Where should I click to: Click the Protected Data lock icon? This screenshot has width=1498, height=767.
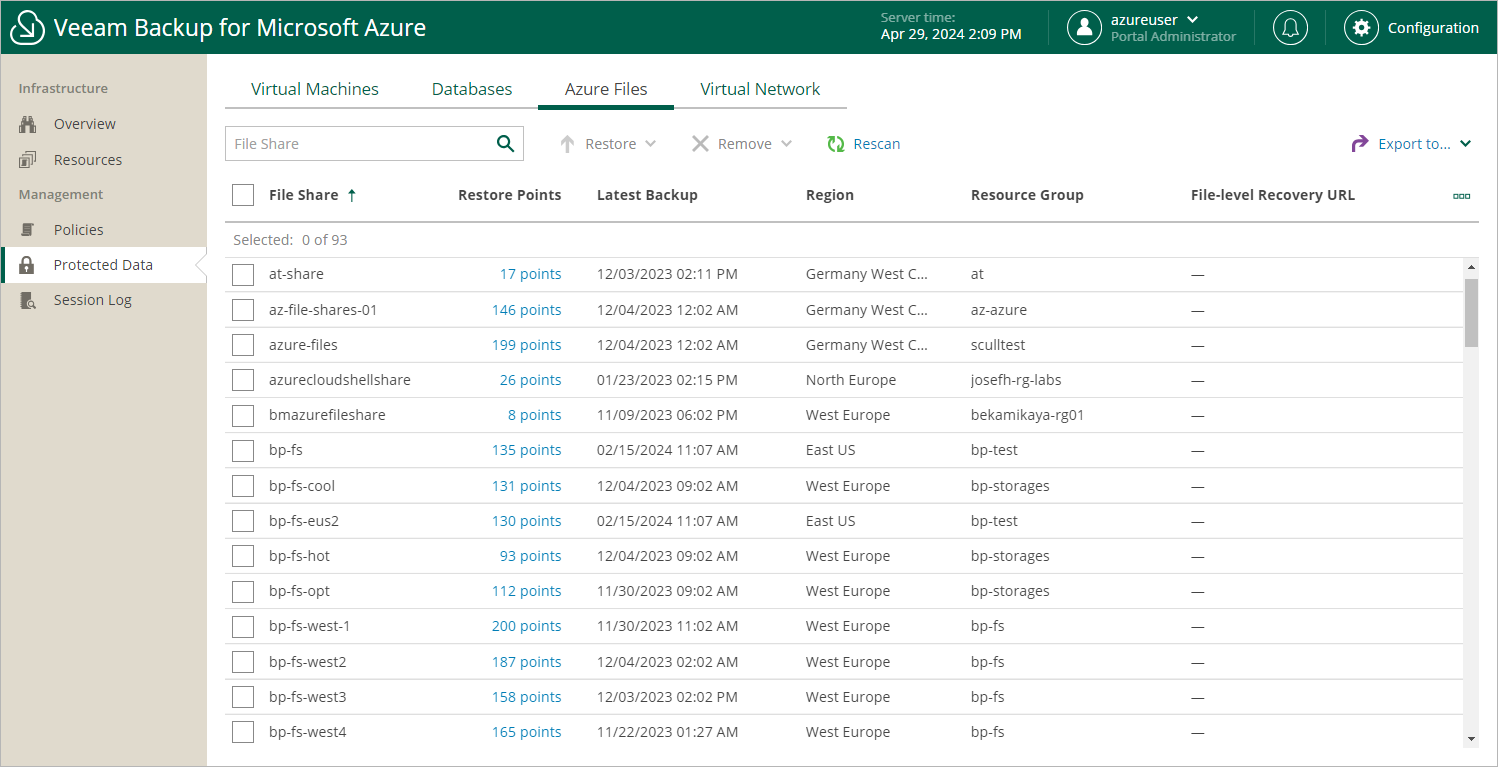[x=28, y=265]
